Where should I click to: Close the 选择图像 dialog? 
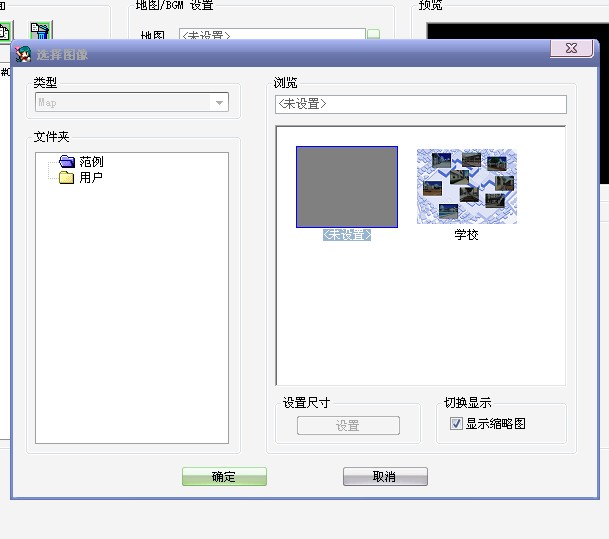[x=571, y=48]
